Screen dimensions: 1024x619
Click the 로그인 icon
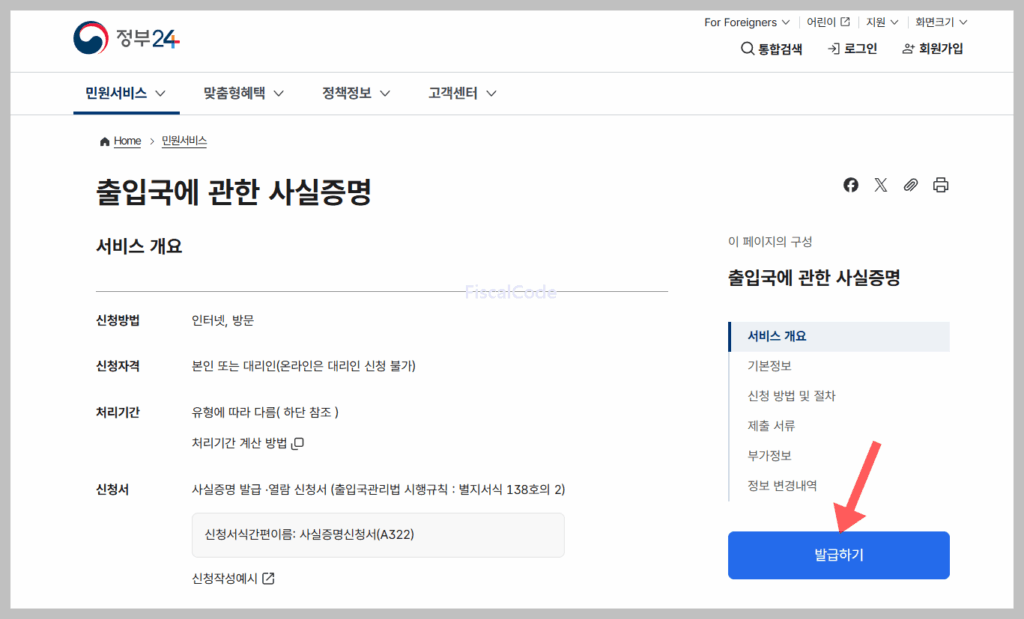[831, 48]
